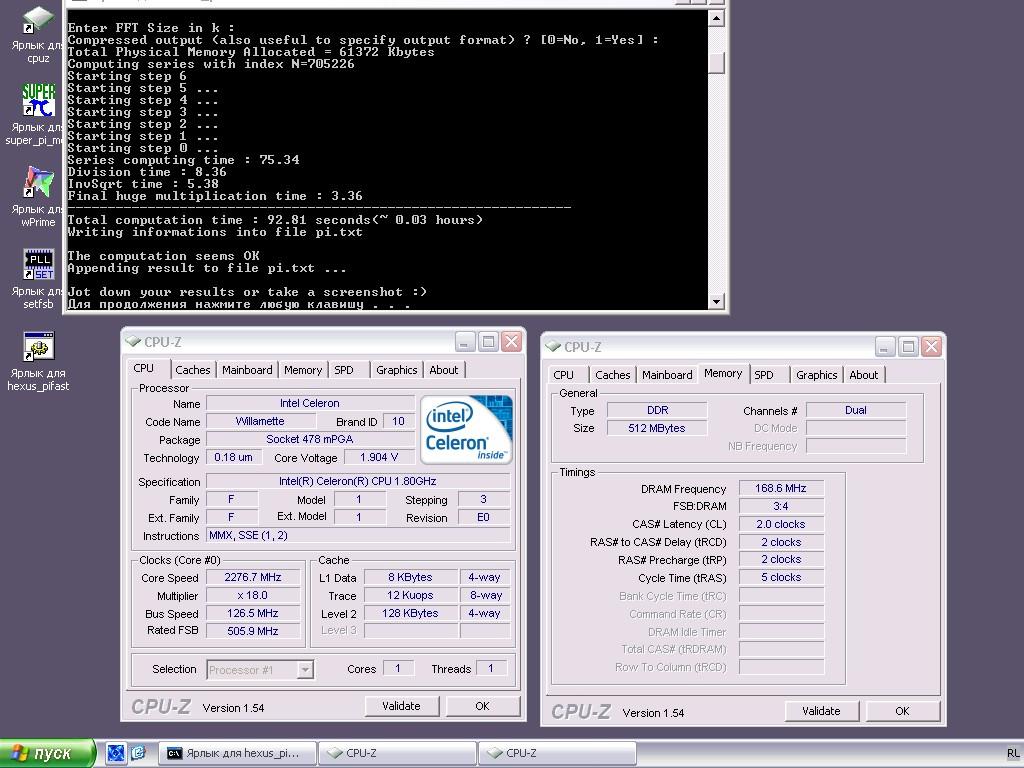
Task: Click the left CPU-Z title bar icon
Action: [133, 342]
